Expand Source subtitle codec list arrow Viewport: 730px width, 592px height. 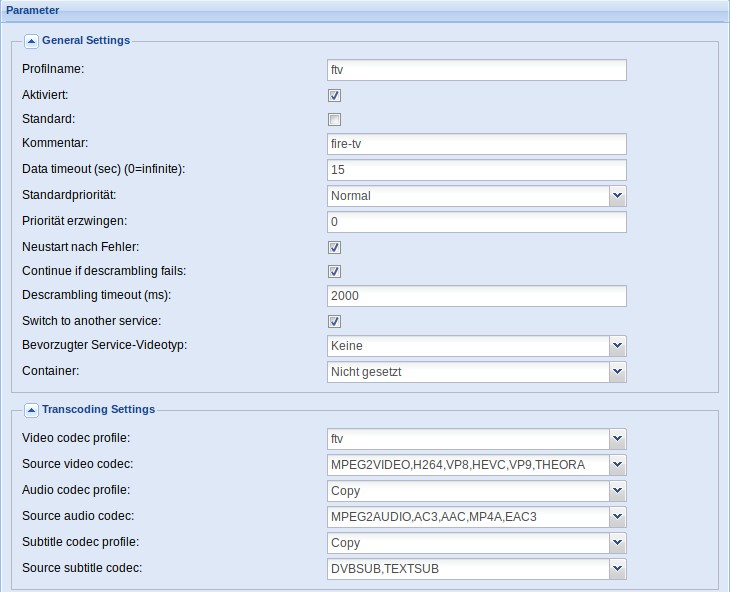tap(617, 569)
